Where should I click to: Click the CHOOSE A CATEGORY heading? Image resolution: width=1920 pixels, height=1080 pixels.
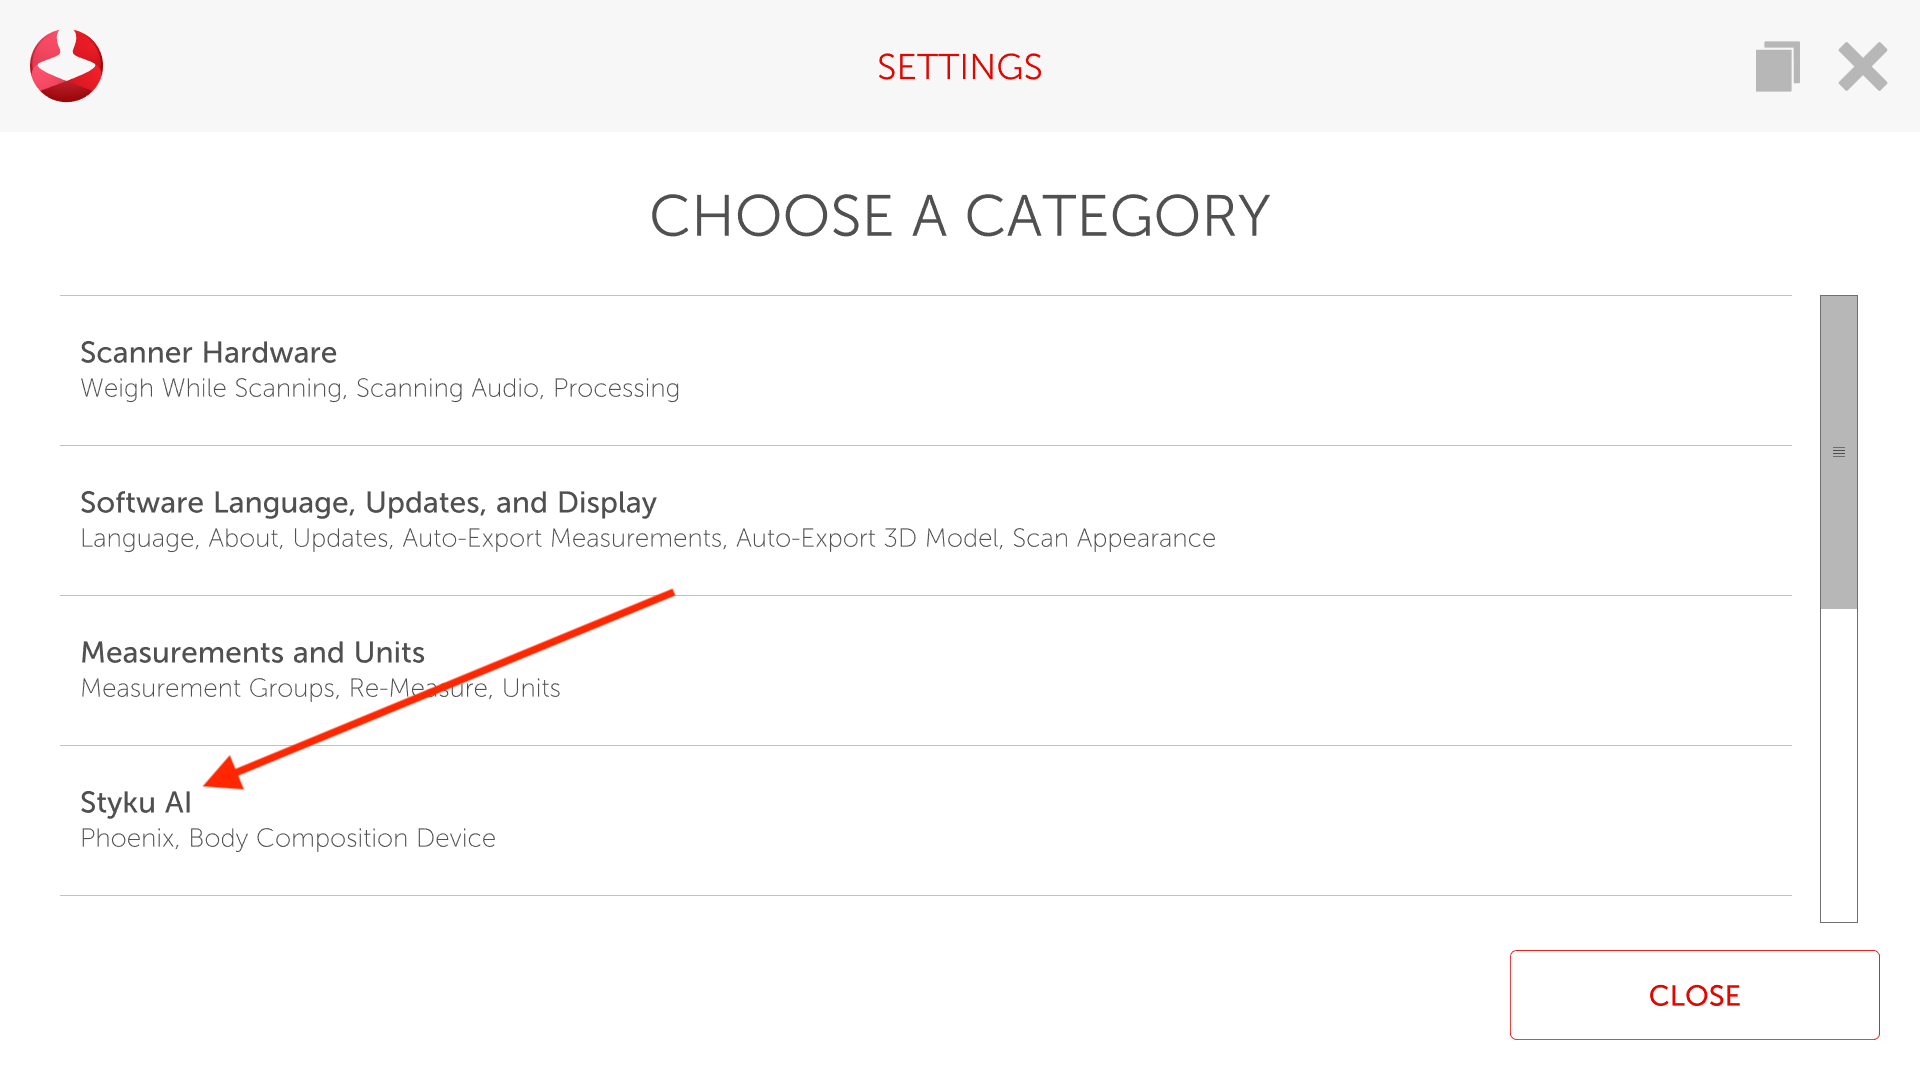pyautogui.click(x=959, y=216)
